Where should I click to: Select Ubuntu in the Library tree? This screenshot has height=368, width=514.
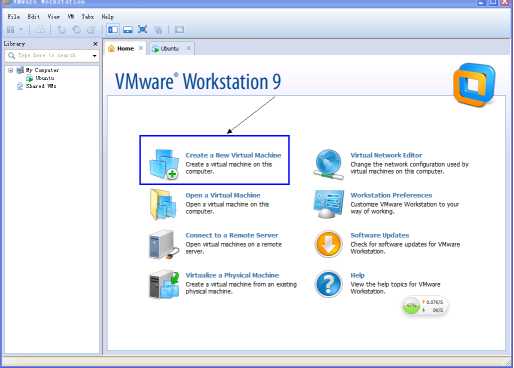click(x=45, y=78)
